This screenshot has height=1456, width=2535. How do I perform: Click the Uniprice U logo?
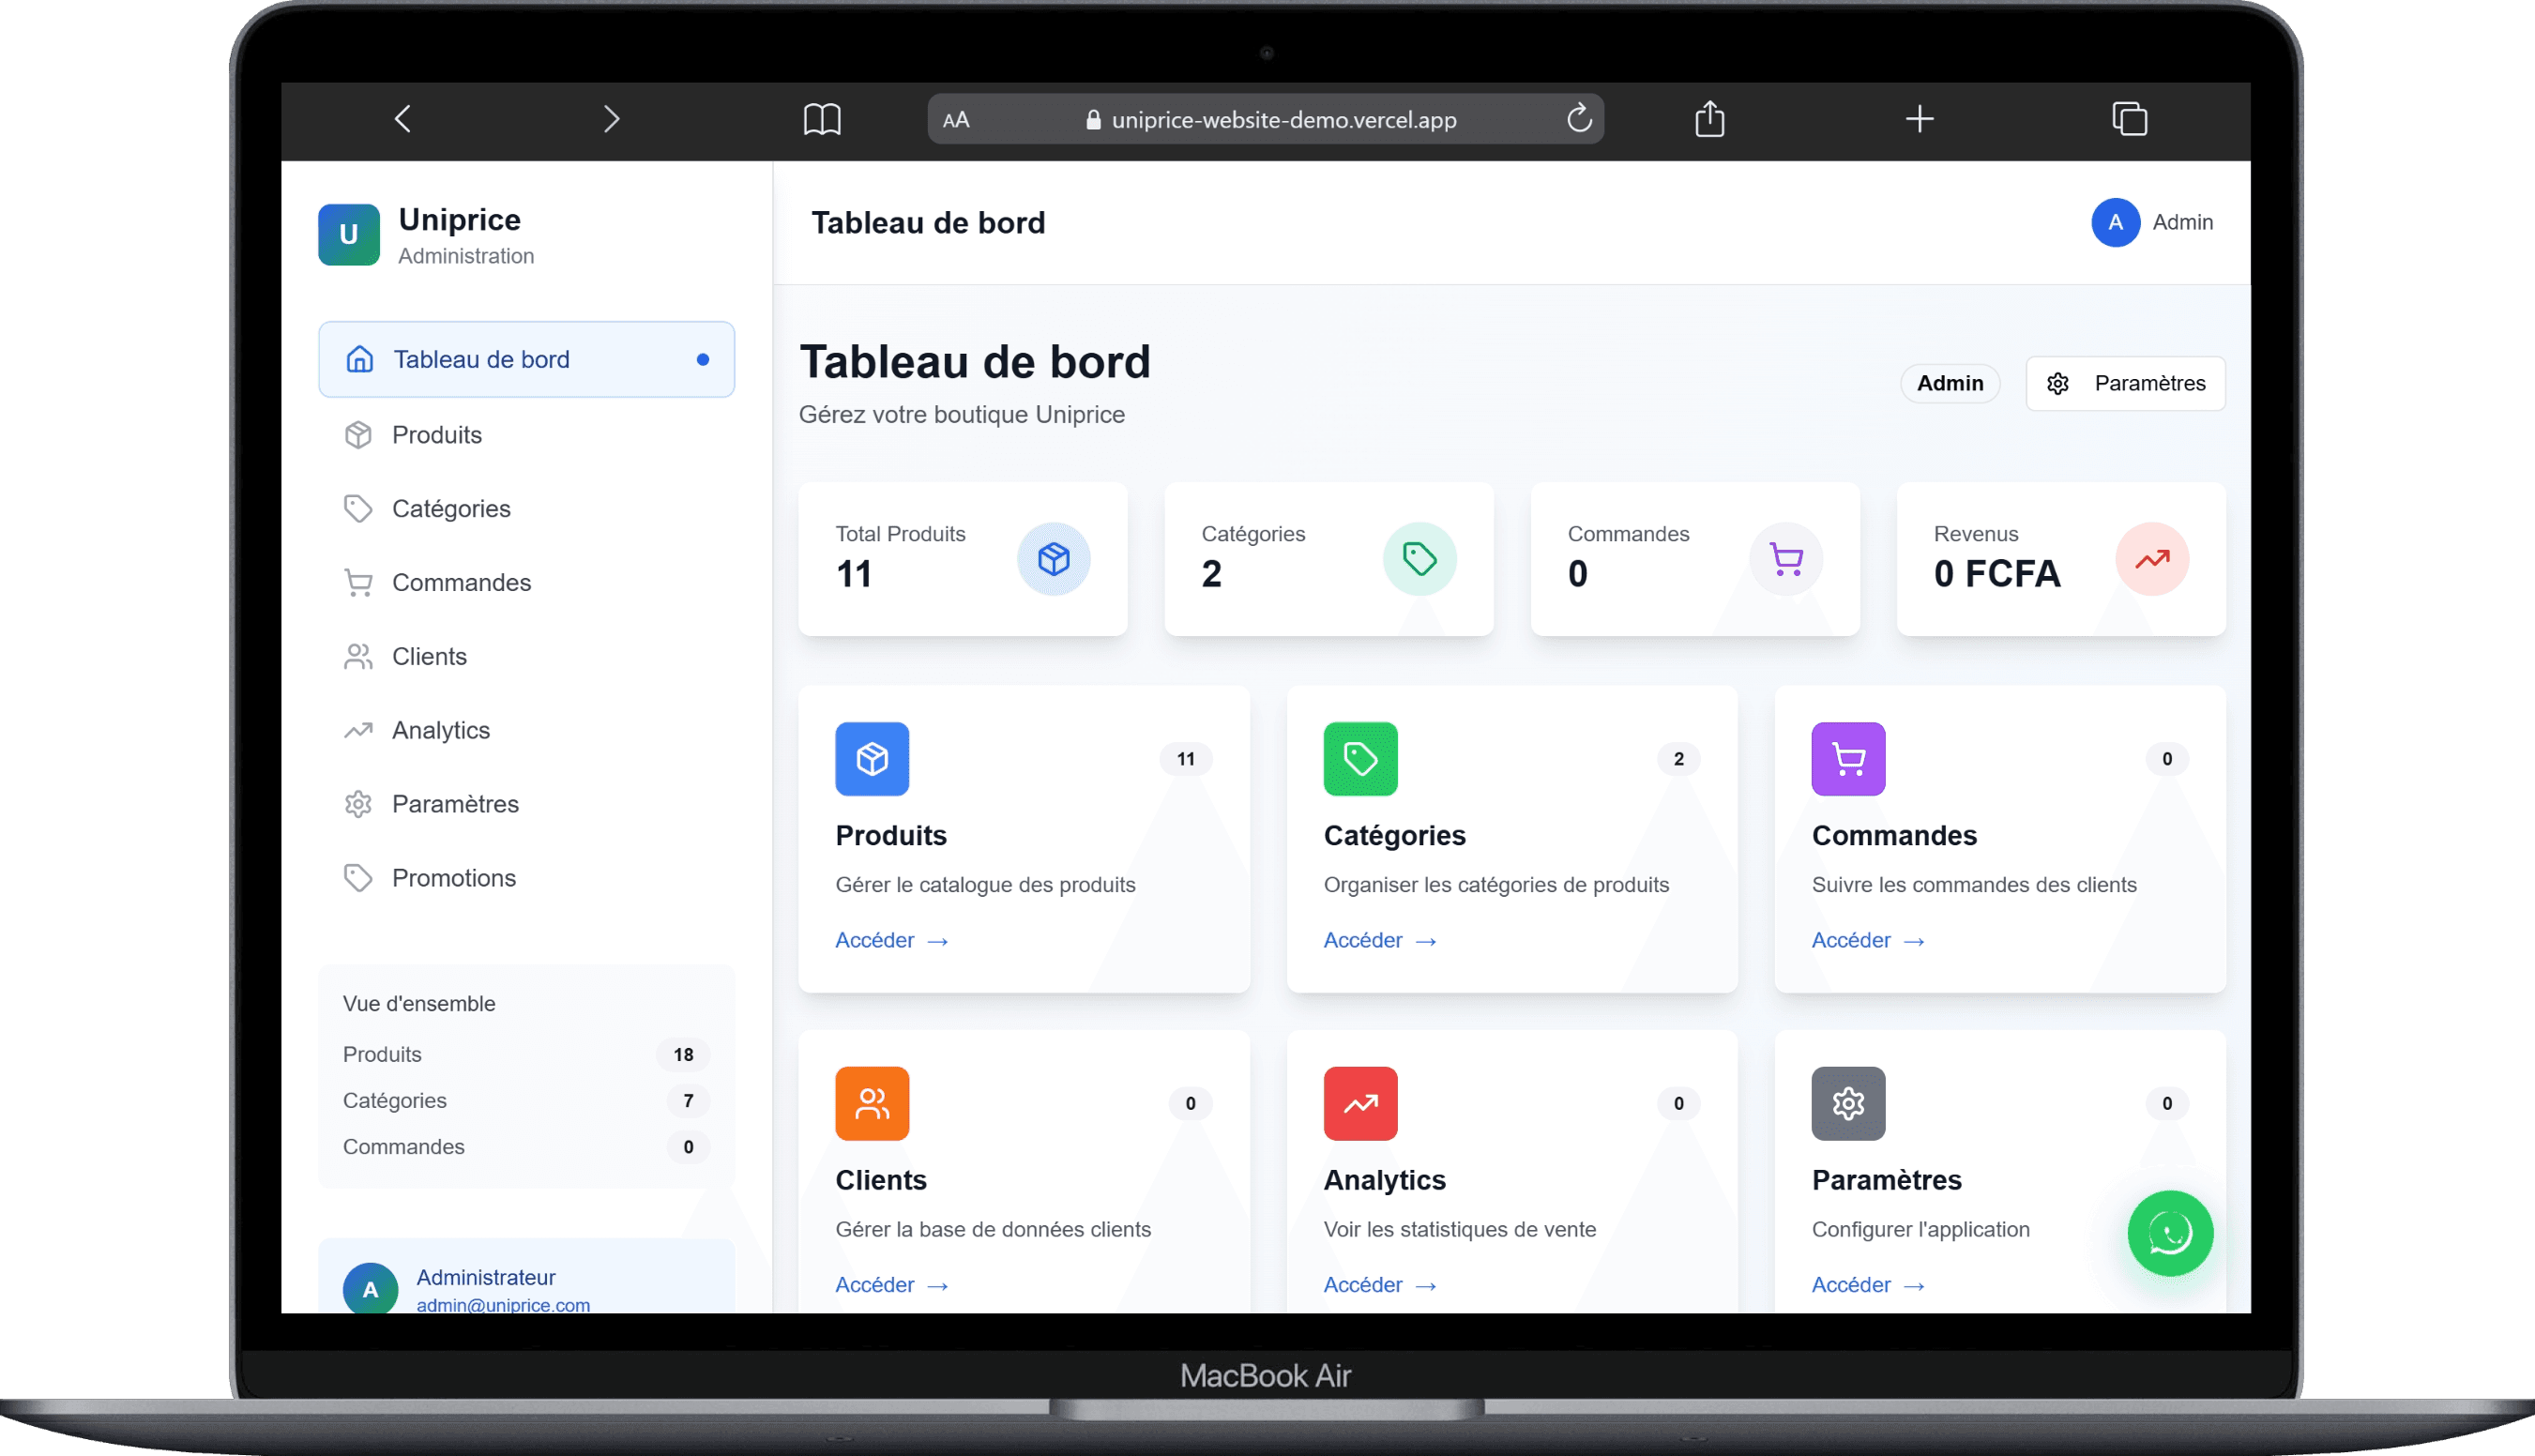coord(349,234)
